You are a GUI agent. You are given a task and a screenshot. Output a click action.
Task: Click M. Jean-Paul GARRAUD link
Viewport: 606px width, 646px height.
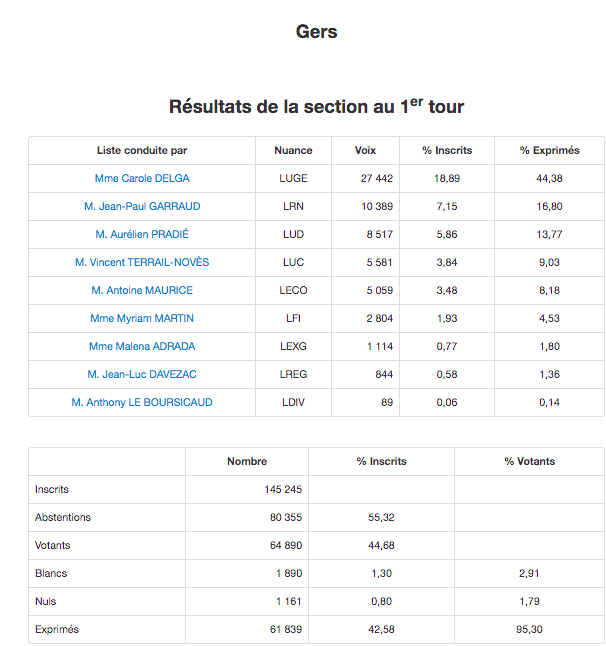[x=142, y=207]
